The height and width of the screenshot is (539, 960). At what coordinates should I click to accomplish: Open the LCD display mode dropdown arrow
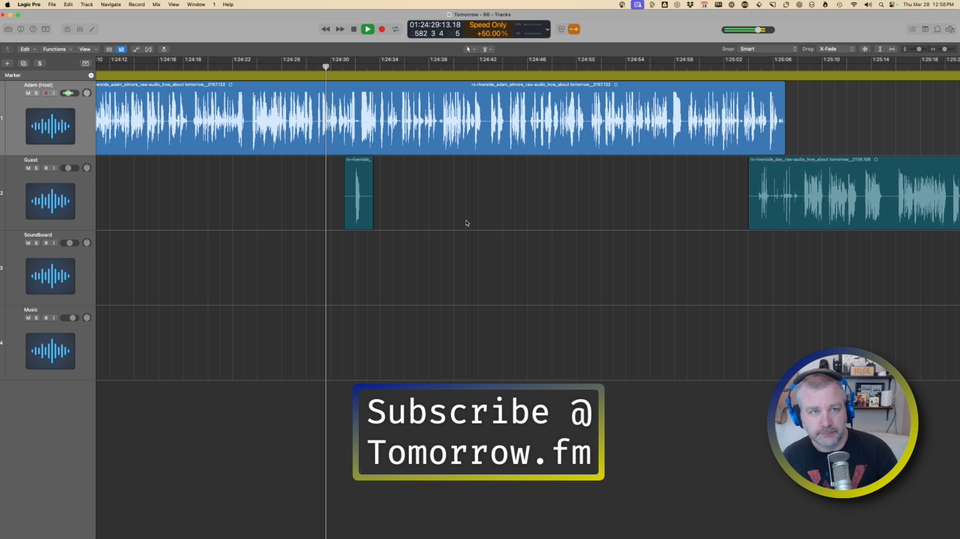547,29
